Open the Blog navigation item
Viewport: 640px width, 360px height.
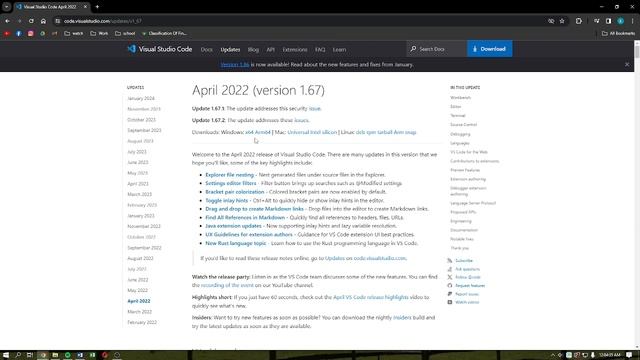tap(253, 49)
